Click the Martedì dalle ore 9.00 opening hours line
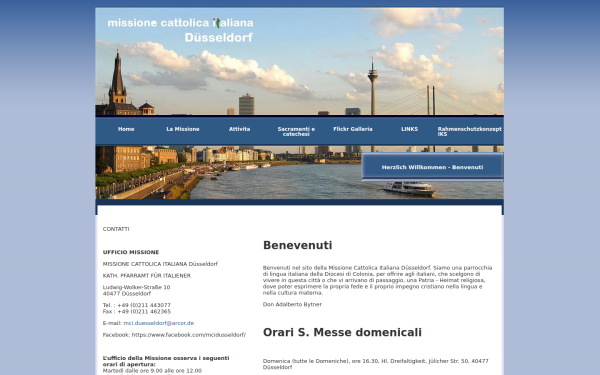Image resolution: width=600 pixels, height=375 pixels. 152,371
